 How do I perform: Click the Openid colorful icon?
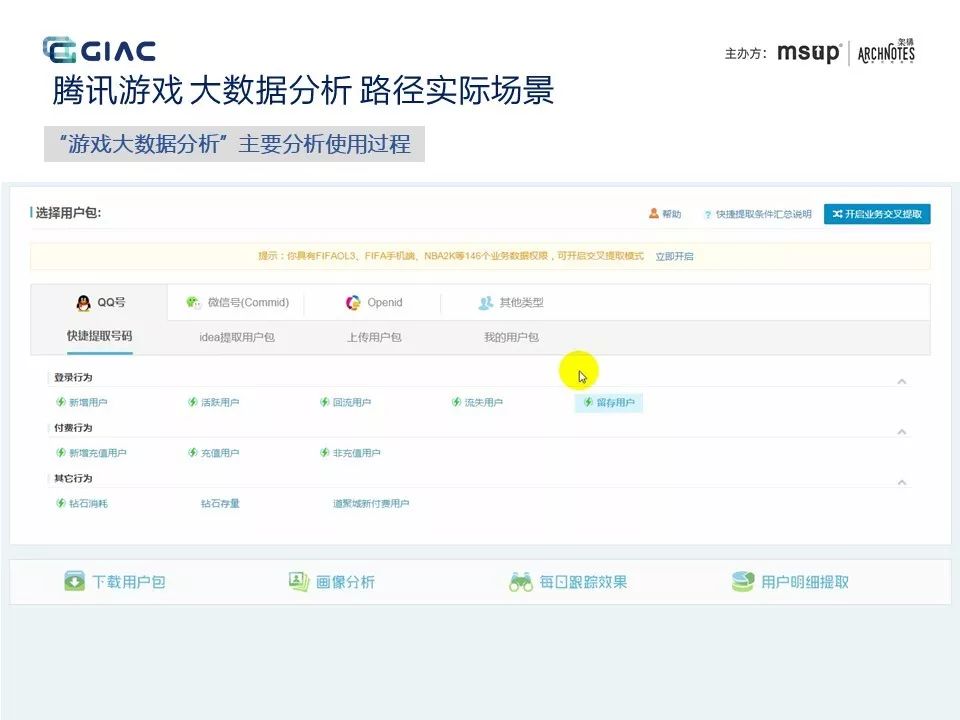click(x=353, y=302)
